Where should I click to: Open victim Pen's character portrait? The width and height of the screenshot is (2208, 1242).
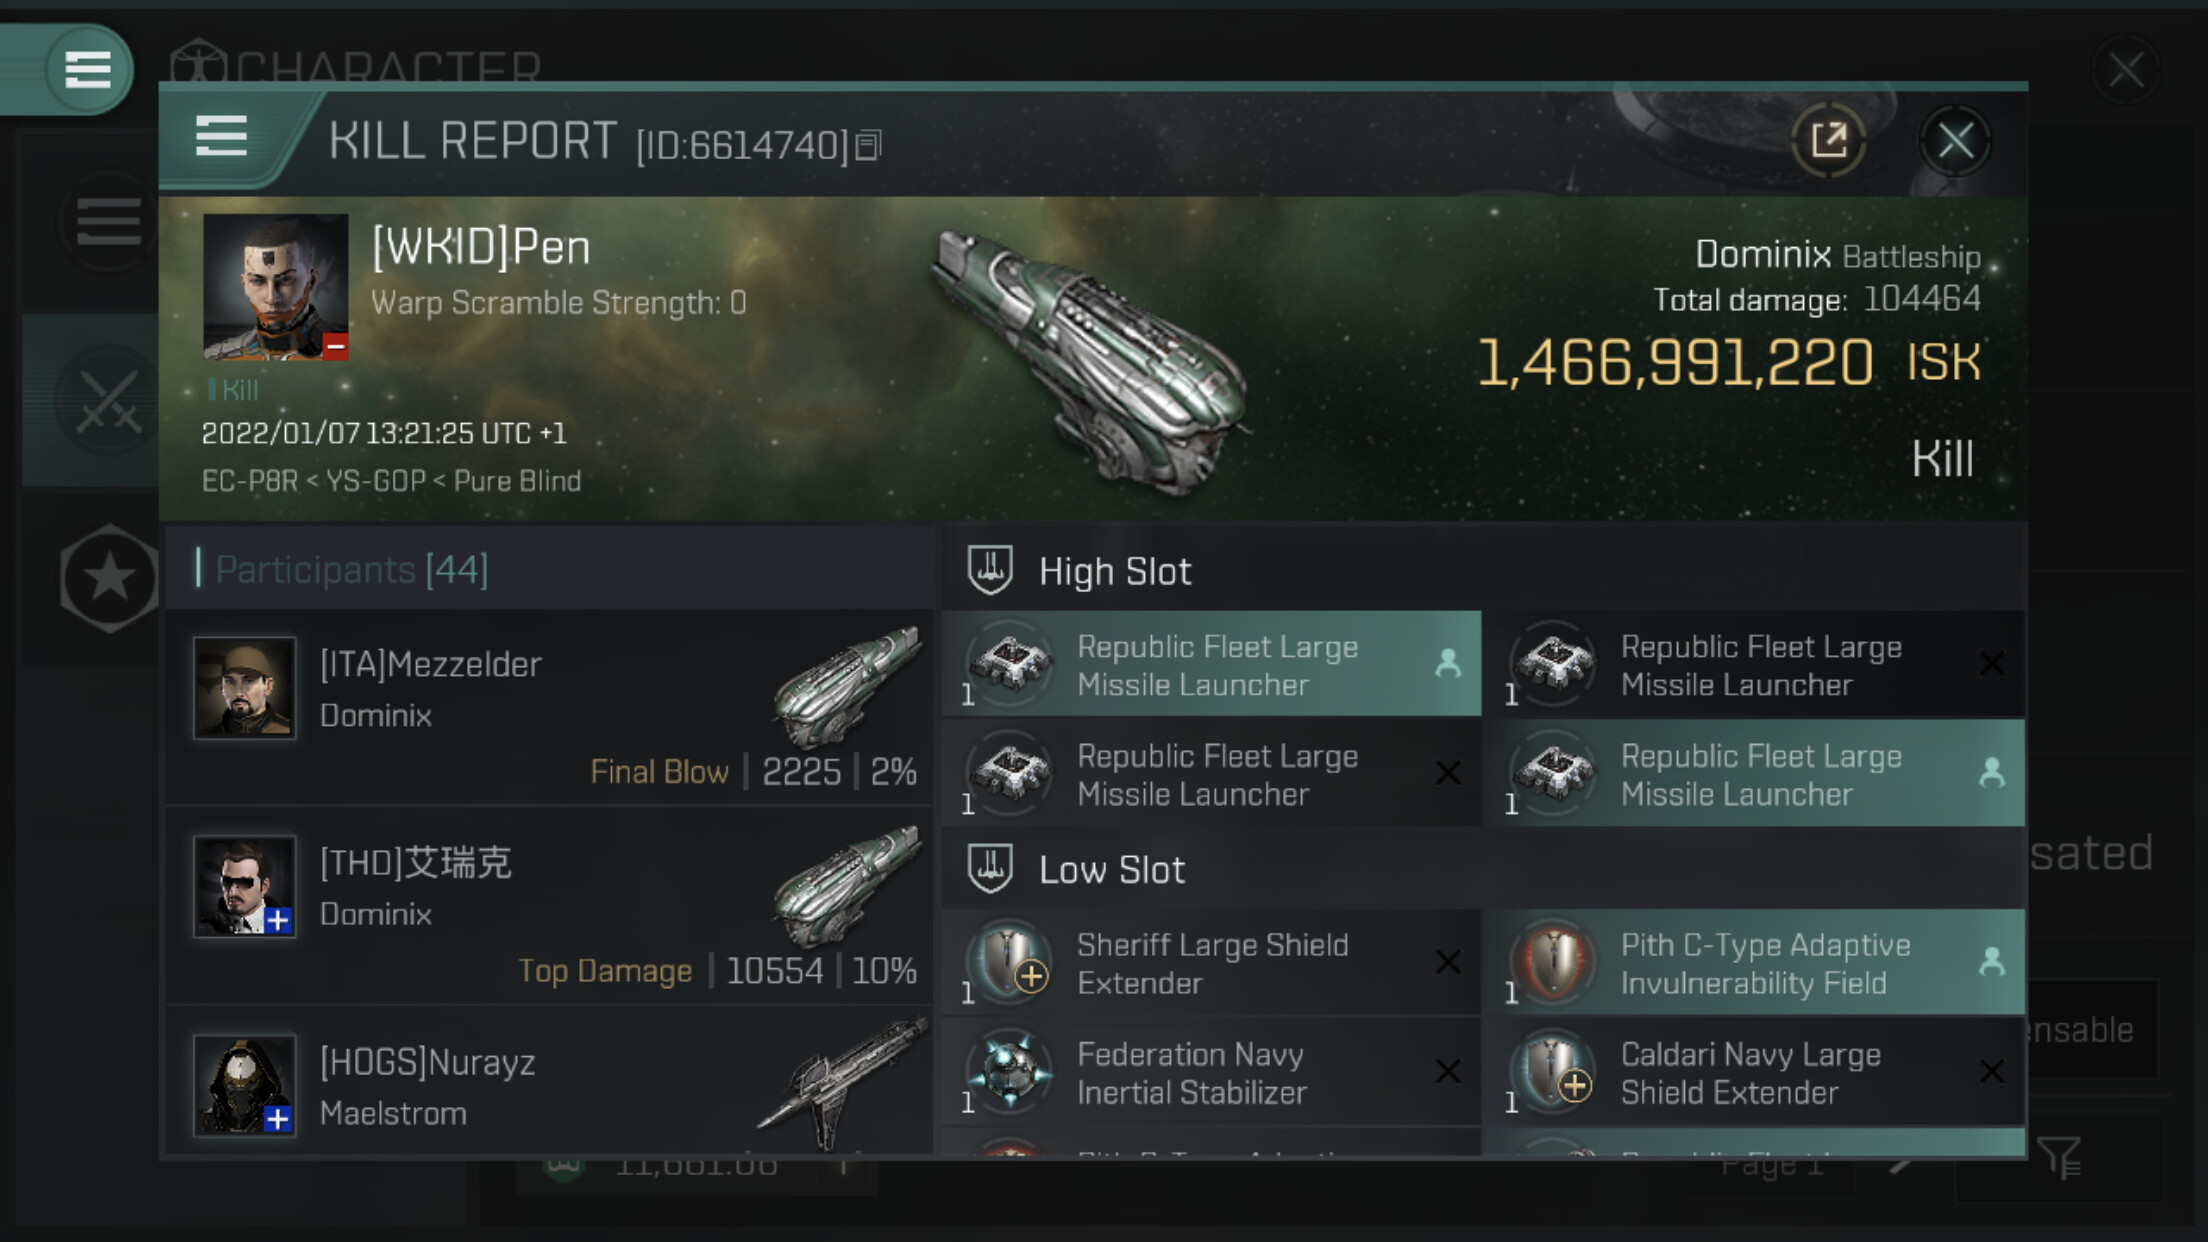[x=275, y=286]
